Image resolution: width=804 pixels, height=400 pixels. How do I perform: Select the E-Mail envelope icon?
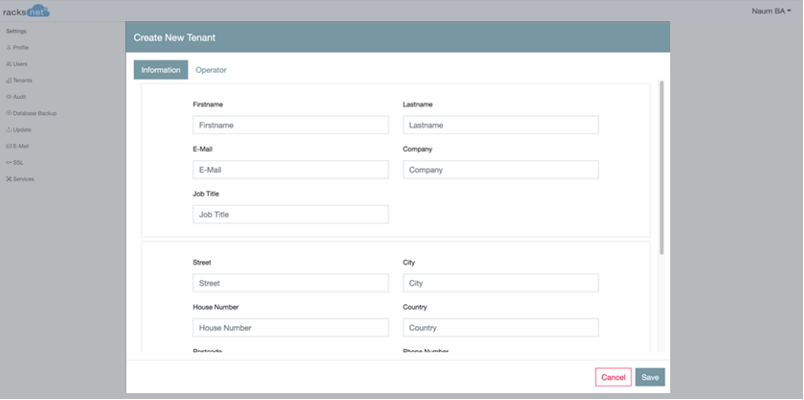[x=9, y=146]
